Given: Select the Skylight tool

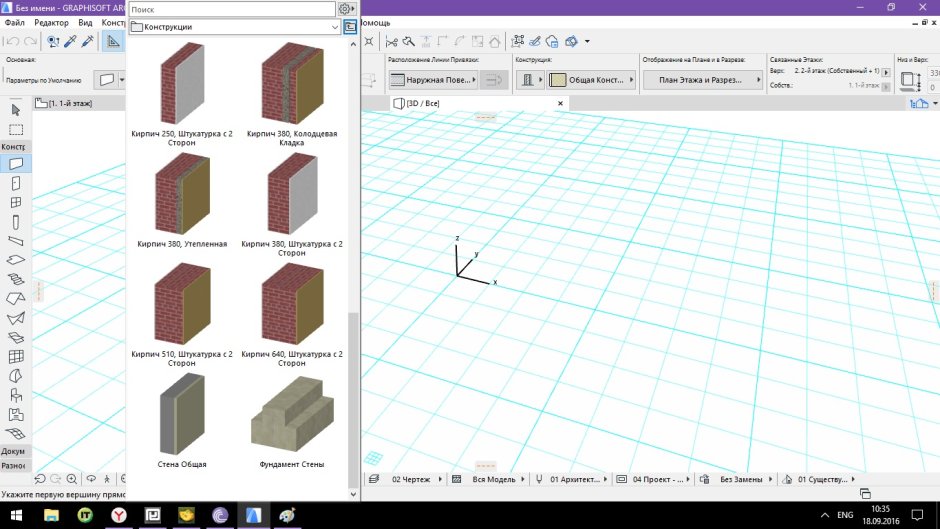Looking at the screenshot, I should pyautogui.click(x=16, y=337).
